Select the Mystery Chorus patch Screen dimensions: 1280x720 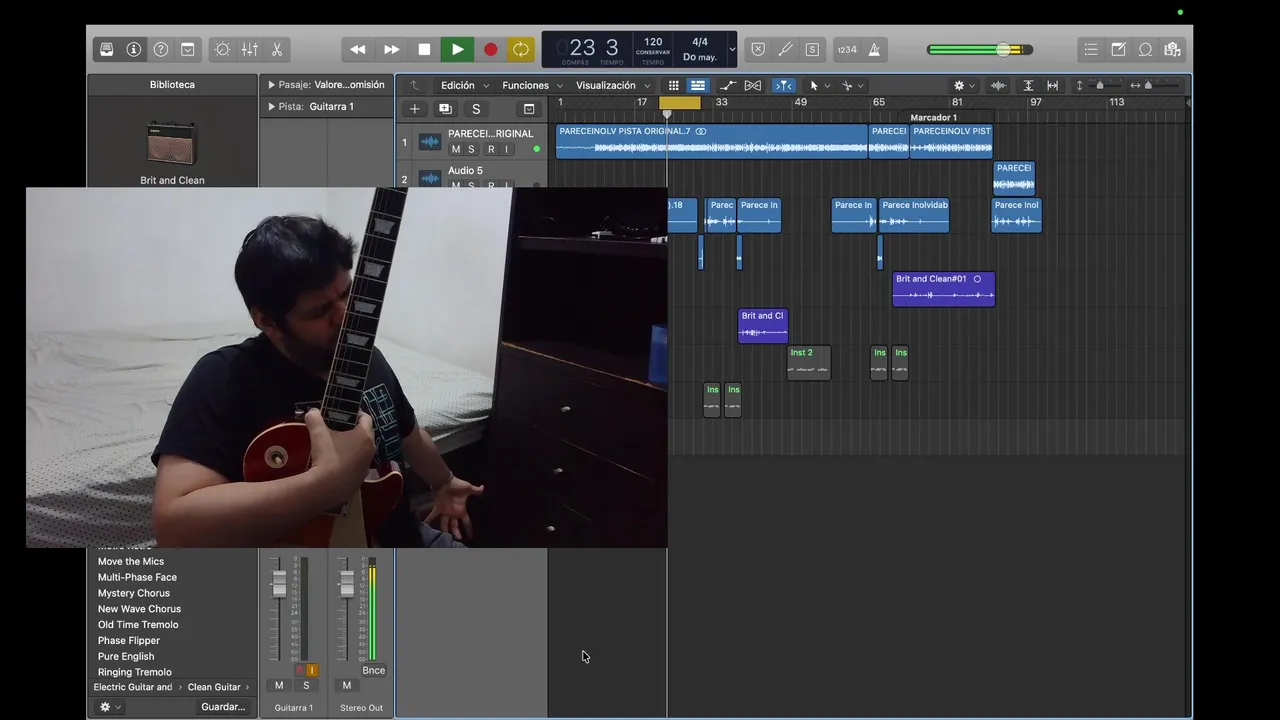coord(134,593)
